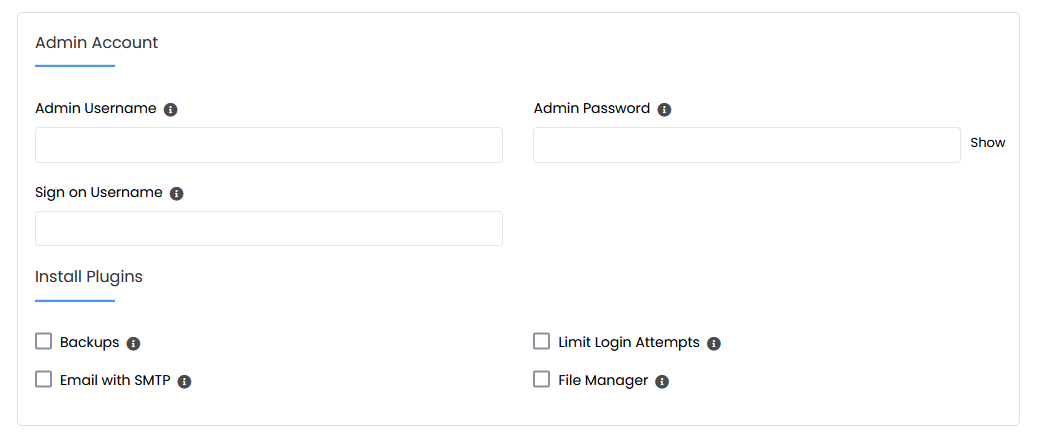The height and width of the screenshot is (432, 1040).
Task: Focus the Sign on Username input box
Action: tap(268, 229)
